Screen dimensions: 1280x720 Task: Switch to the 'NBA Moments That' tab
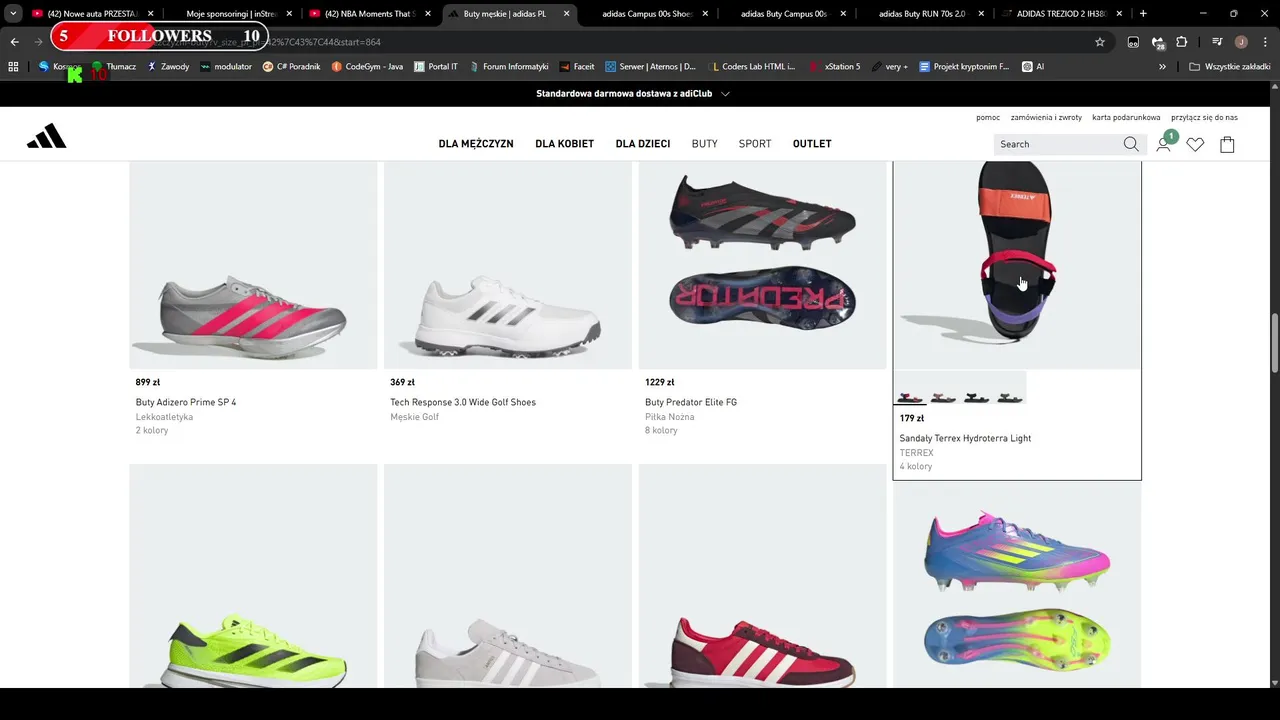pos(370,14)
